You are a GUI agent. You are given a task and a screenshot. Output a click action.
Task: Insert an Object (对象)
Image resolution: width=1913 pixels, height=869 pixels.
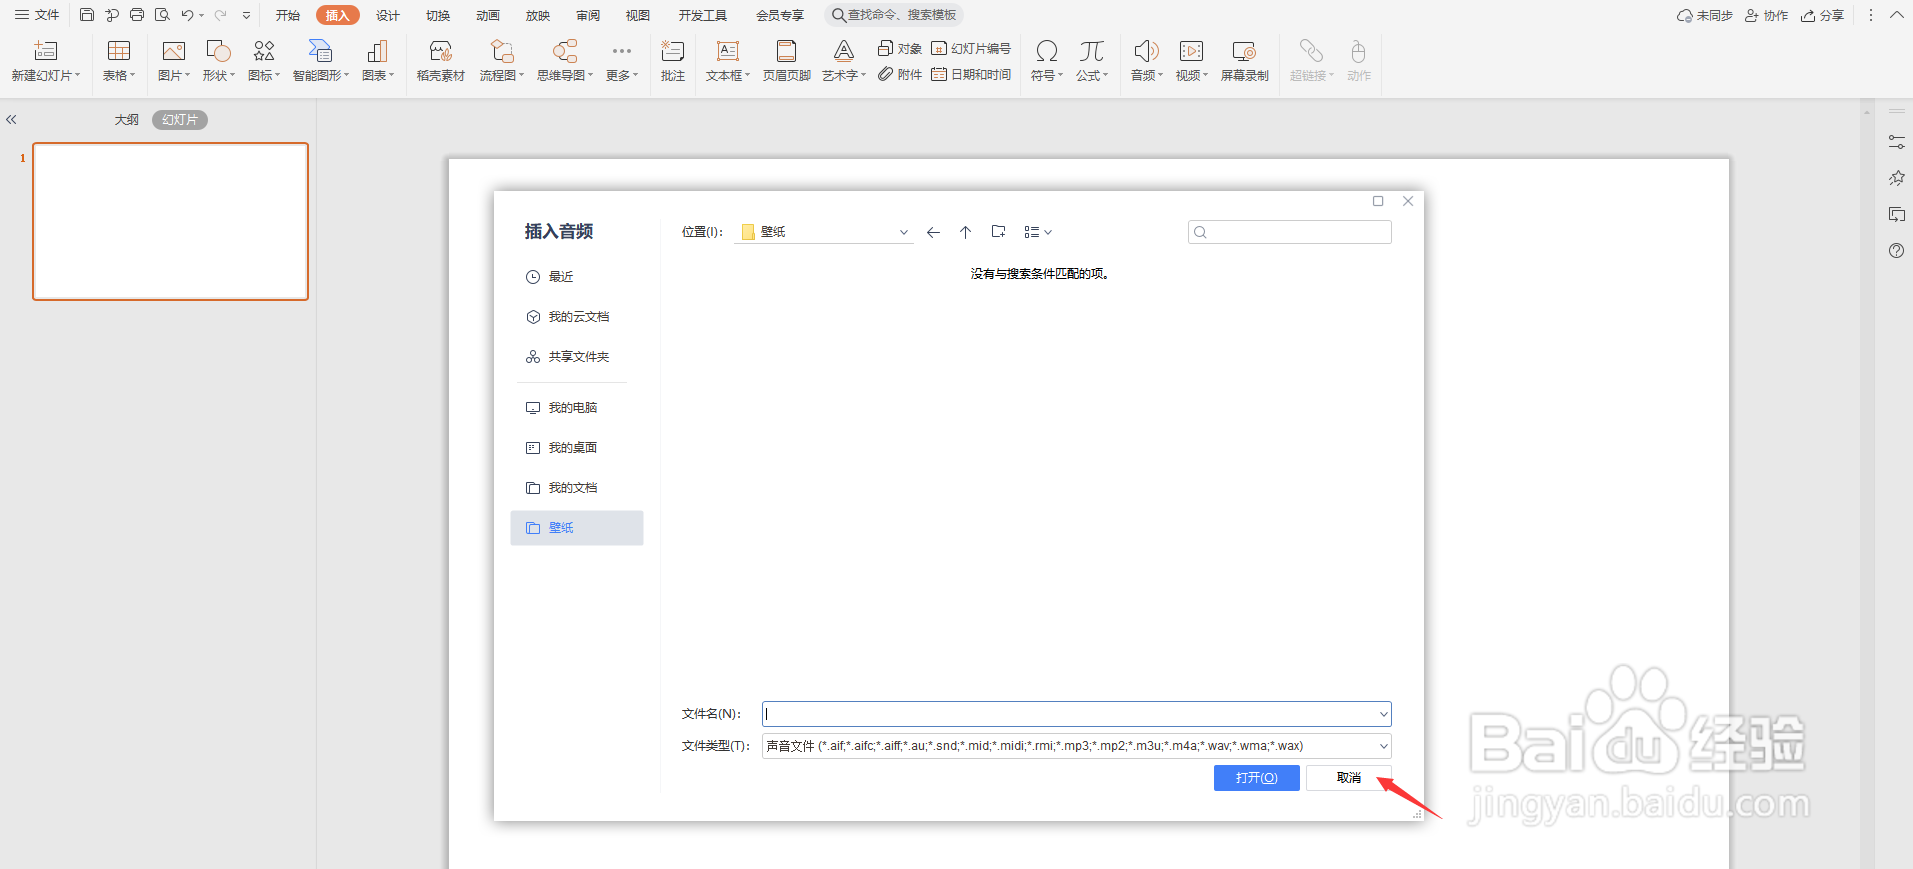(x=900, y=48)
